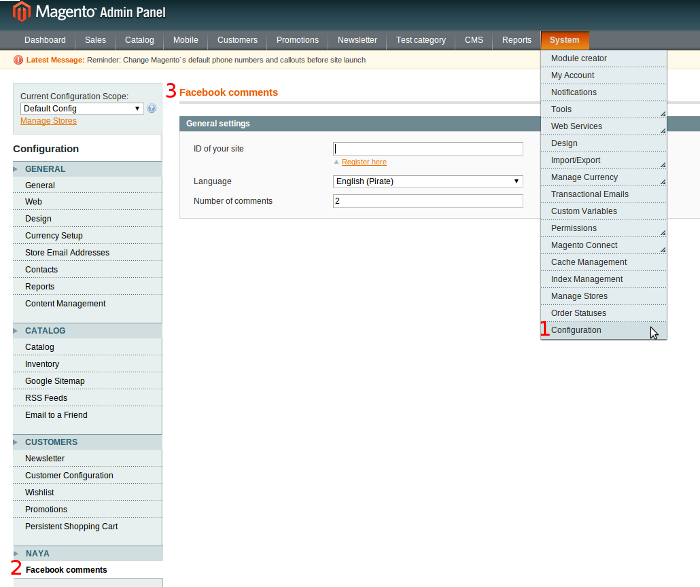
Task: Click the Number of comments field
Action: [x=428, y=201]
